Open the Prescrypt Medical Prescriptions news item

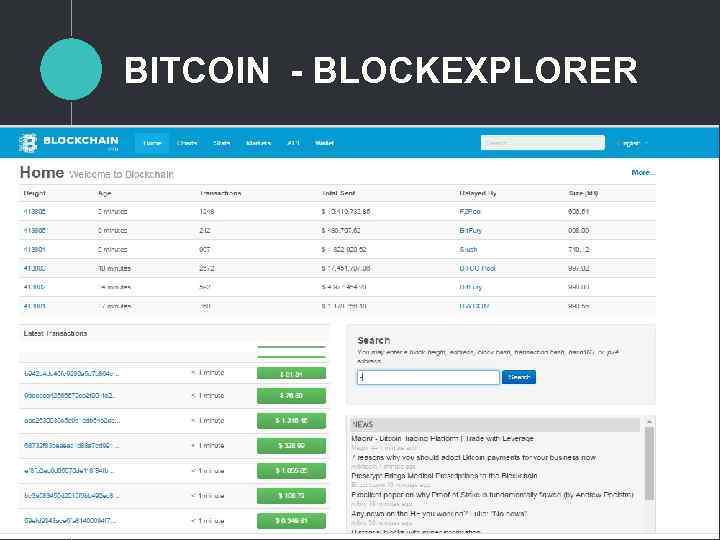tap(444, 476)
